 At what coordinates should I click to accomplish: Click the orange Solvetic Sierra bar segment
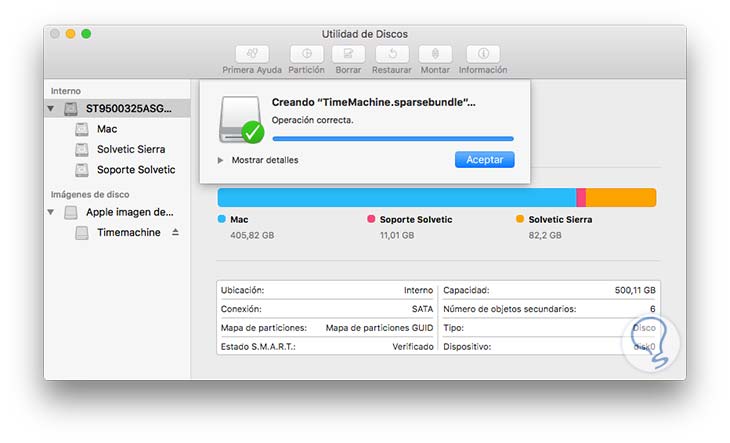[x=621, y=197]
